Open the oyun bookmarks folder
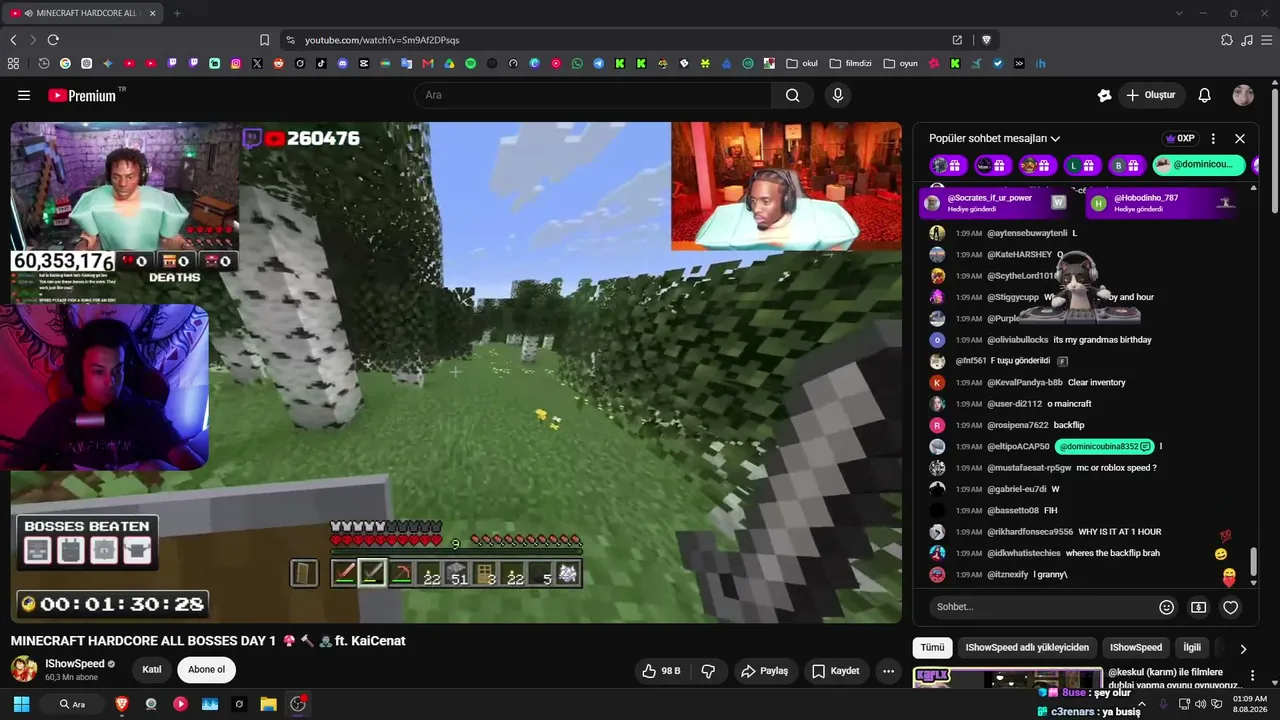The image size is (1280, 720). coord(900,63)
